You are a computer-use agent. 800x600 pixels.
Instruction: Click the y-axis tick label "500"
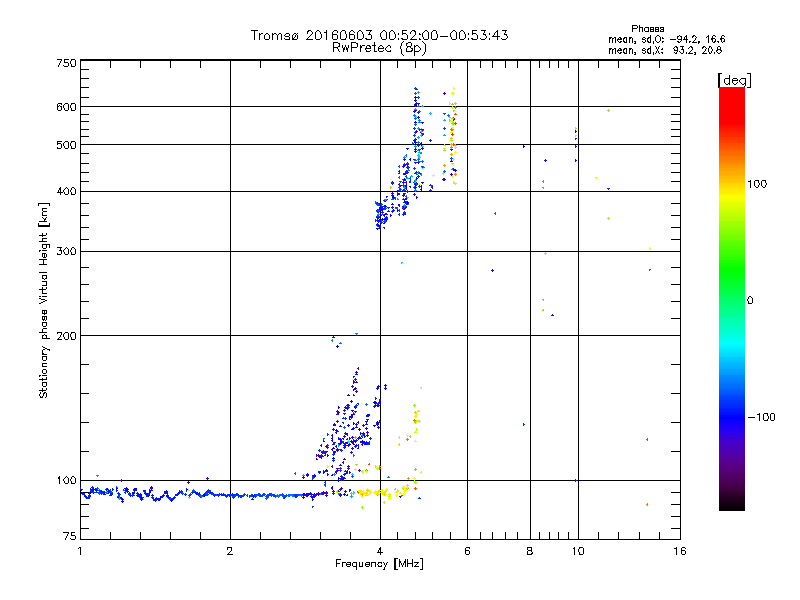tap(66, 145)
